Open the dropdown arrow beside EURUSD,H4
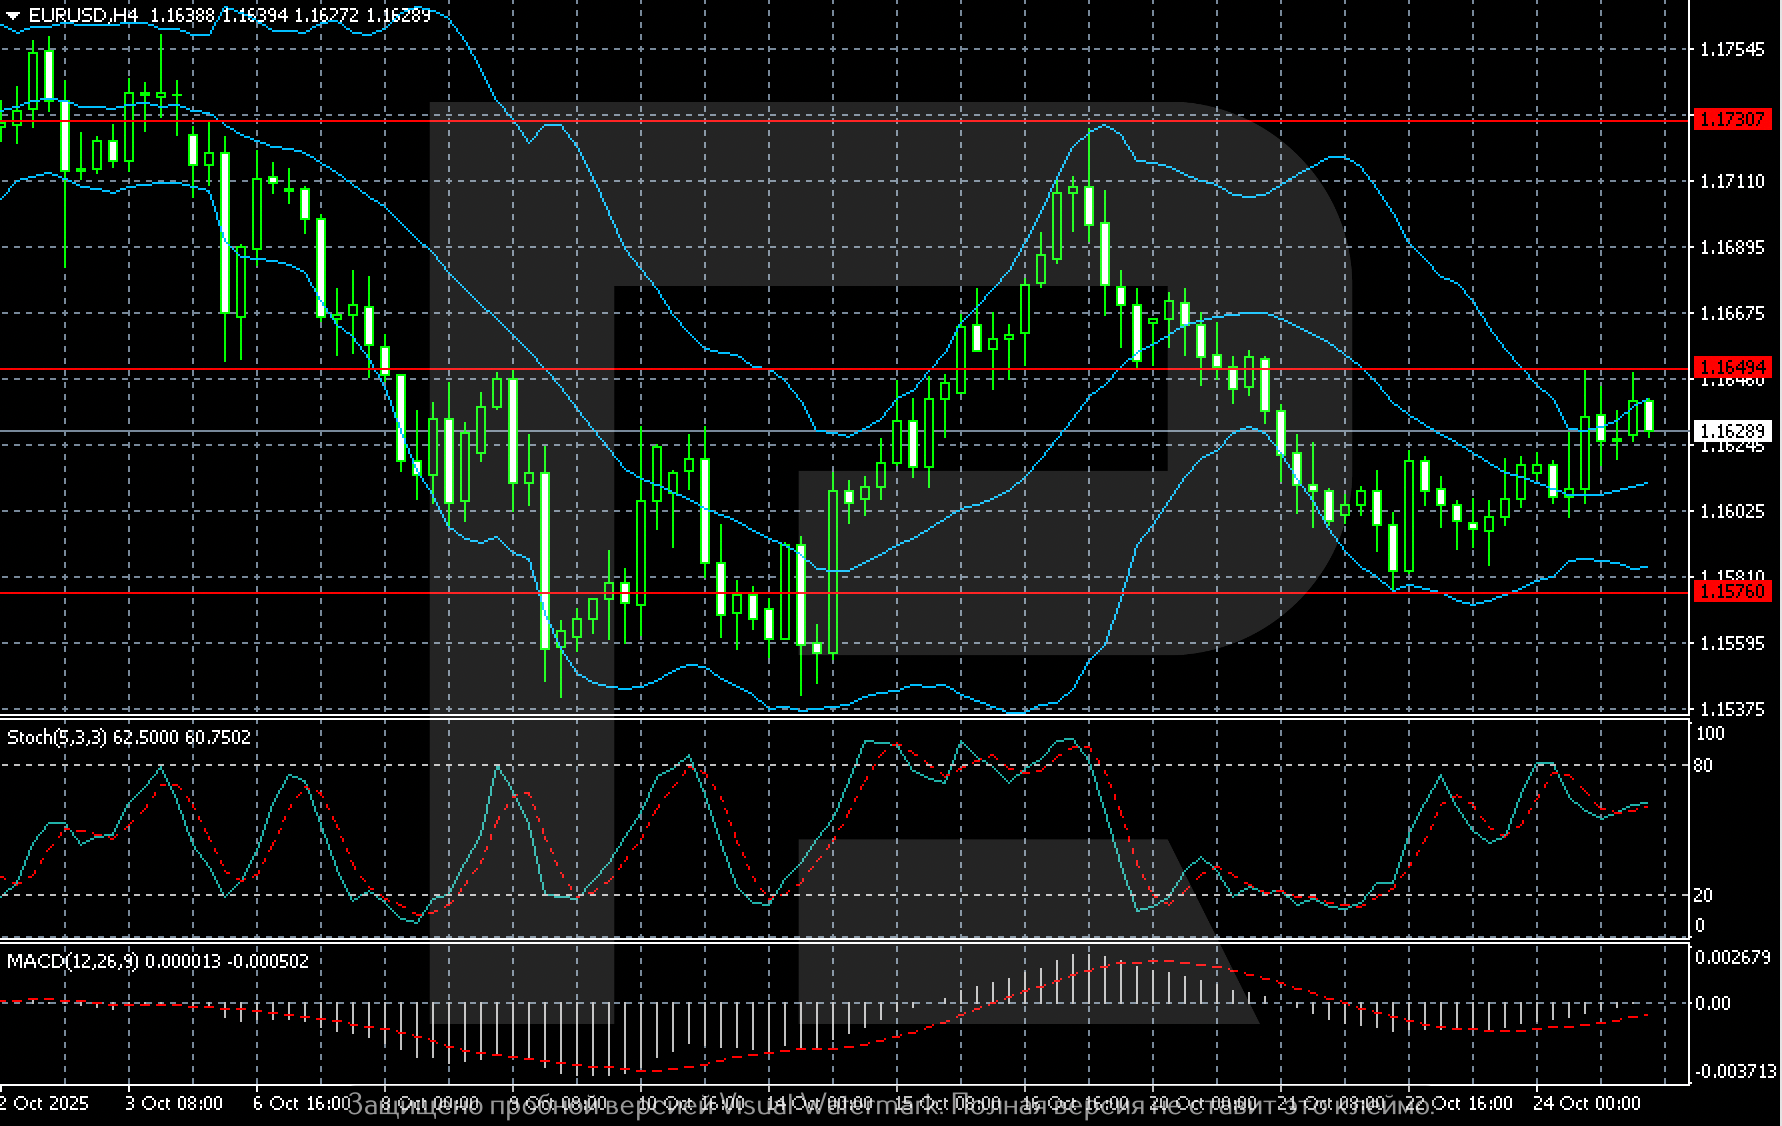Viewport: 1782px width, 1126px height. tap(13, 16)
